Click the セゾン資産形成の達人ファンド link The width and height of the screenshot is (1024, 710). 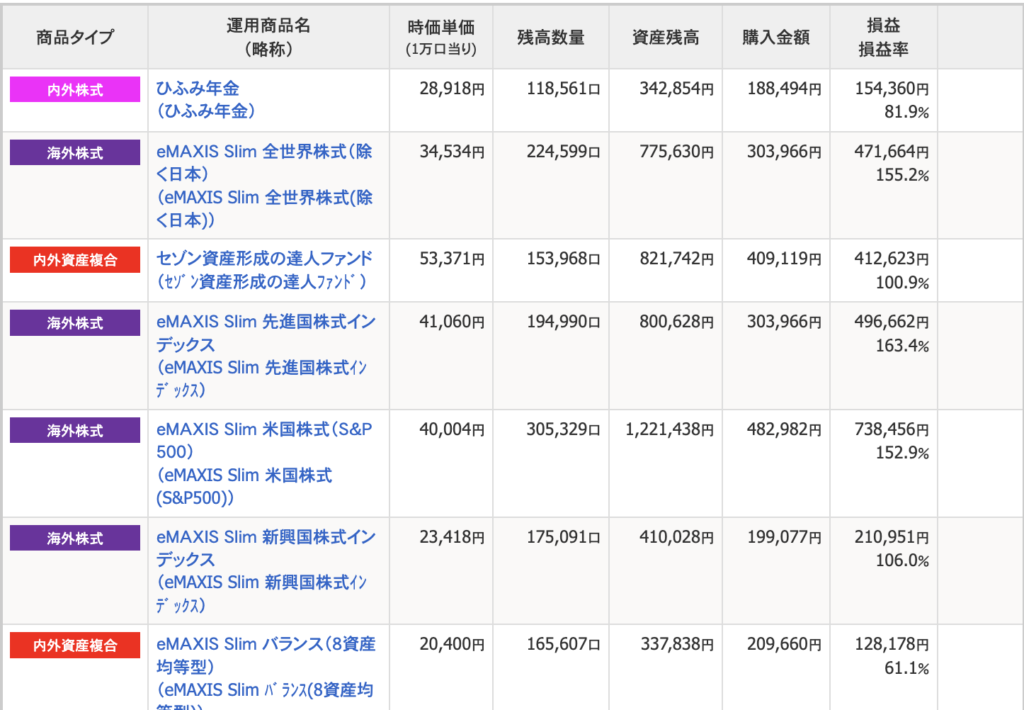point(266,259)
